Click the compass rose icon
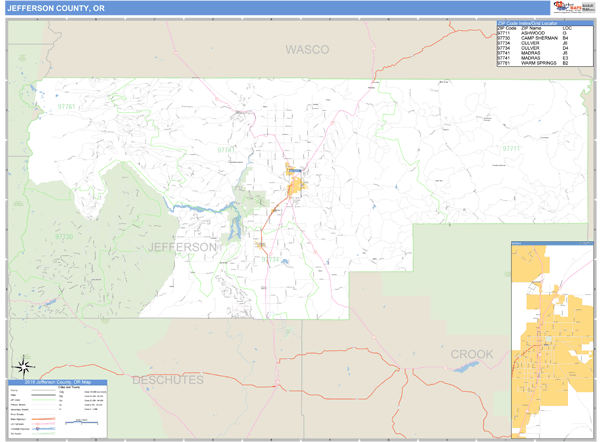Screen dimensions: 600x442 click(x=24, y=367)
